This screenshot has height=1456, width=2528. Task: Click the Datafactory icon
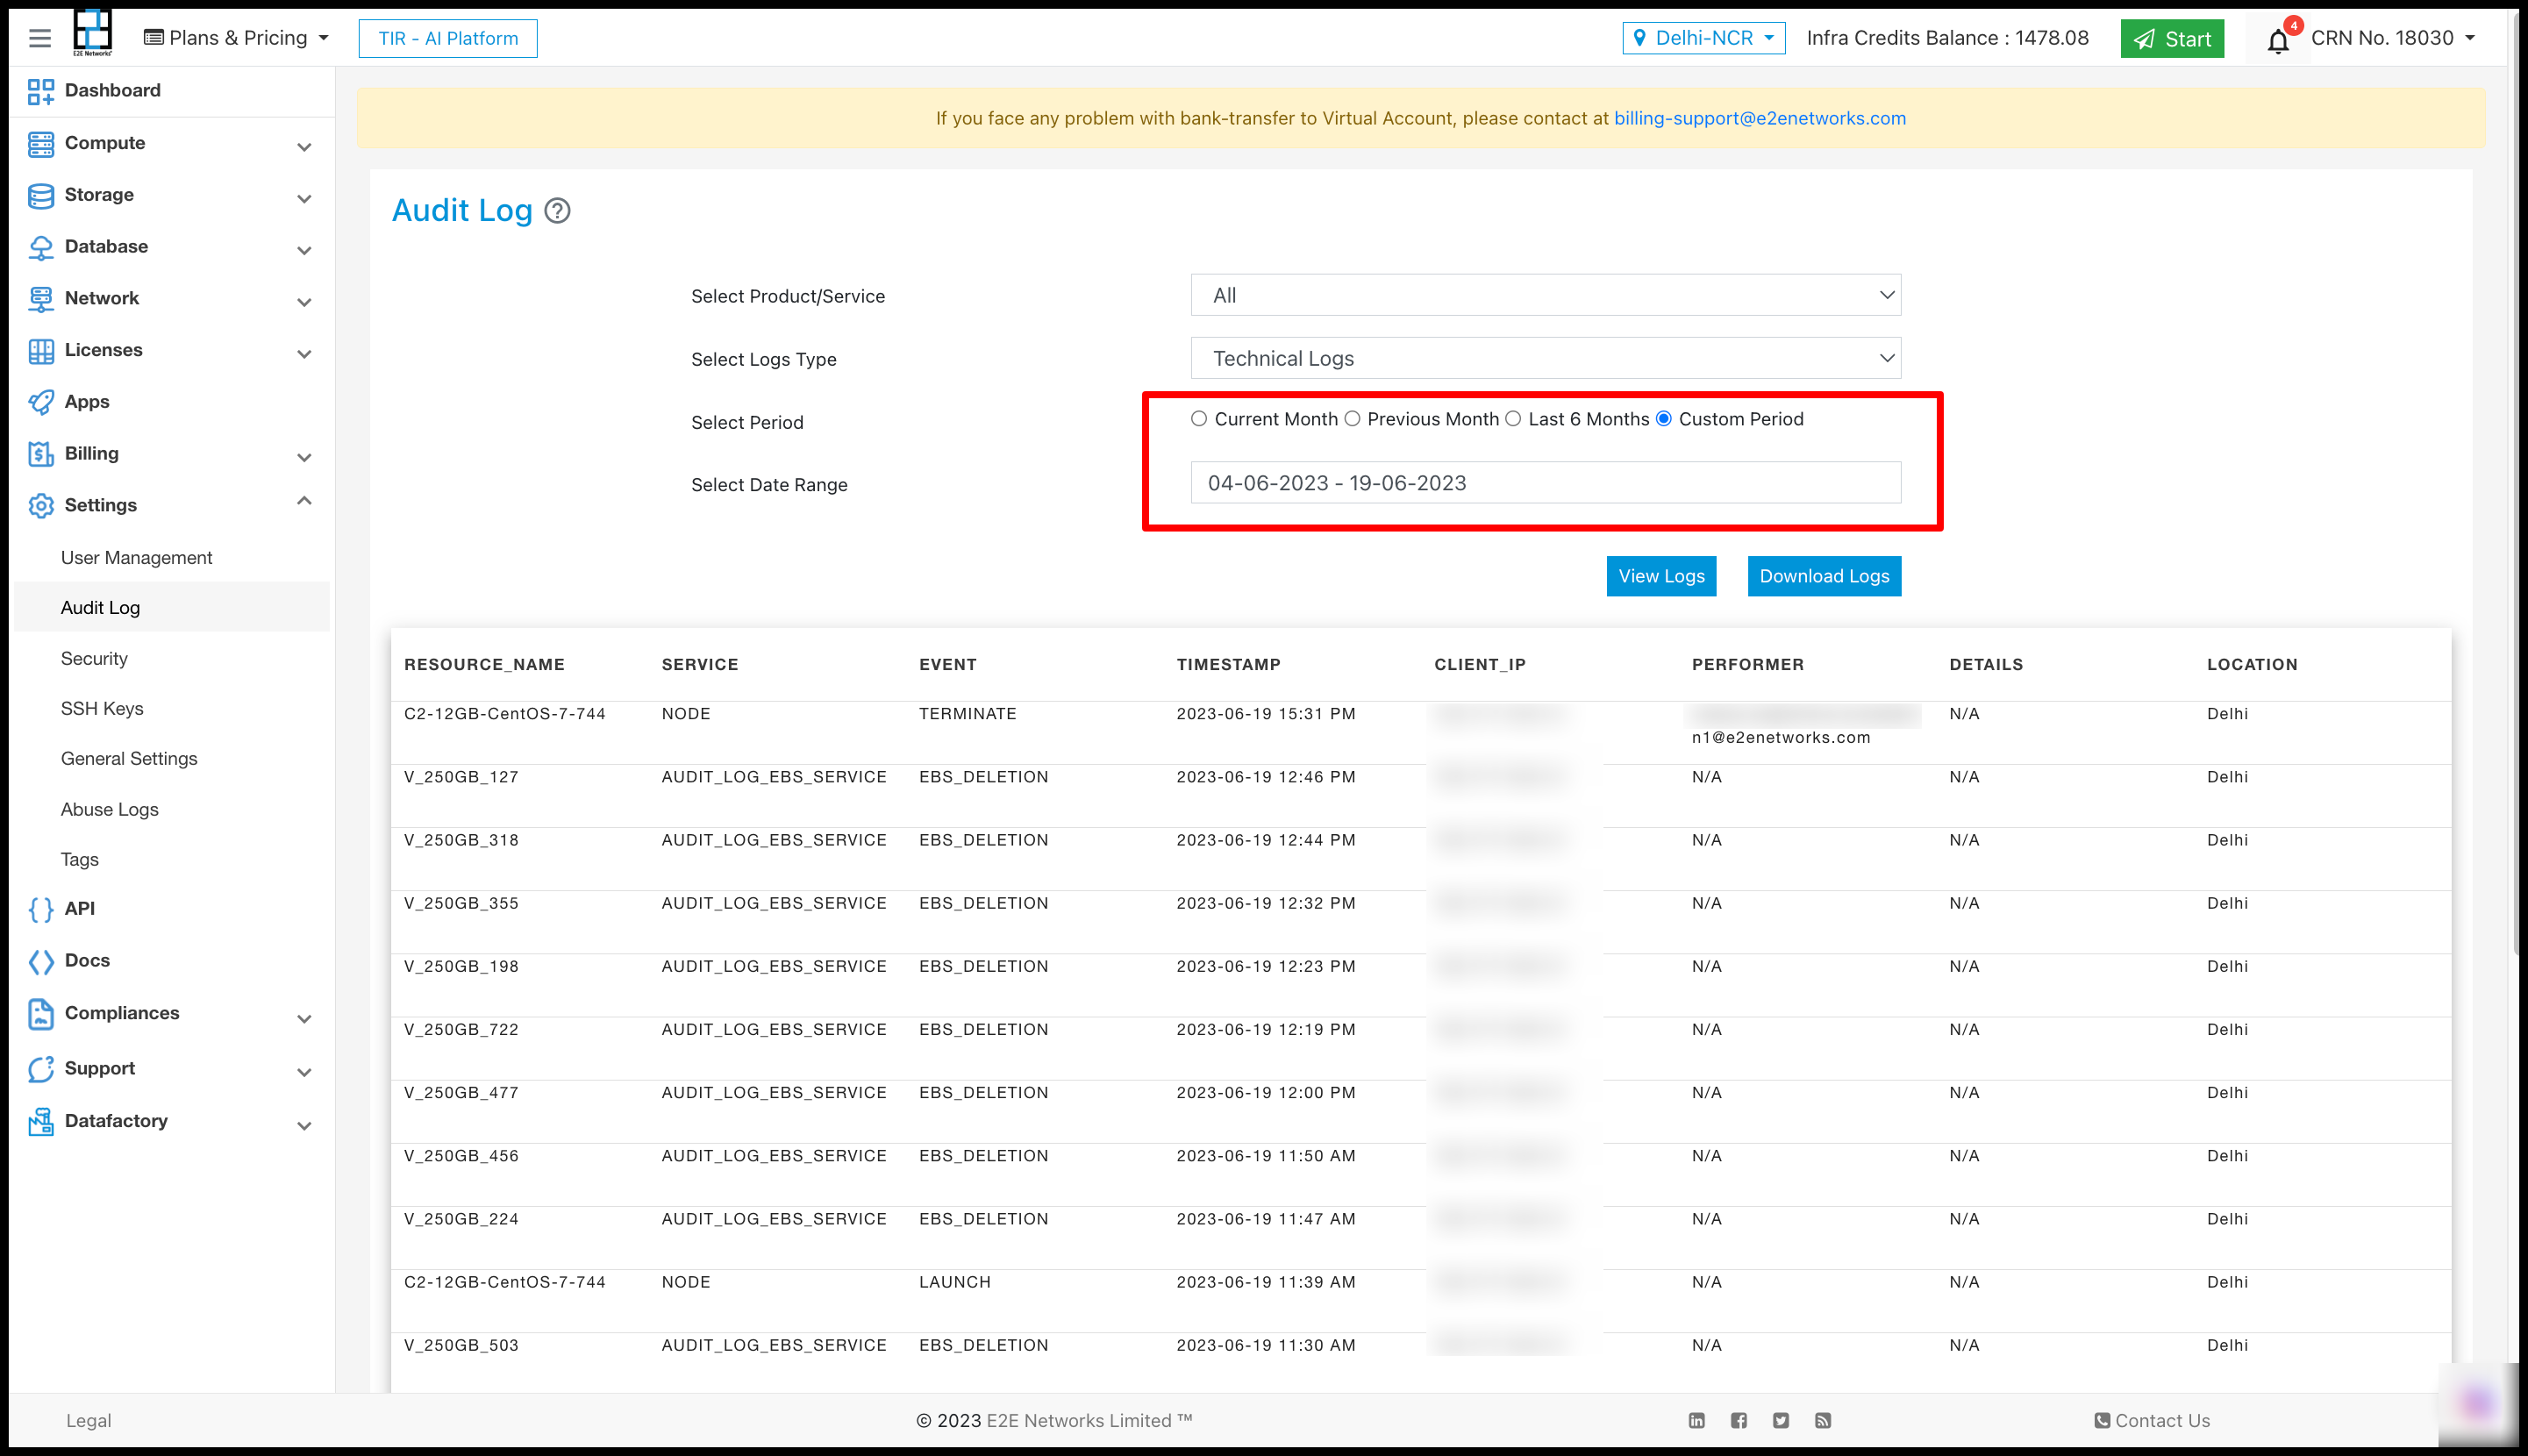41,1122
